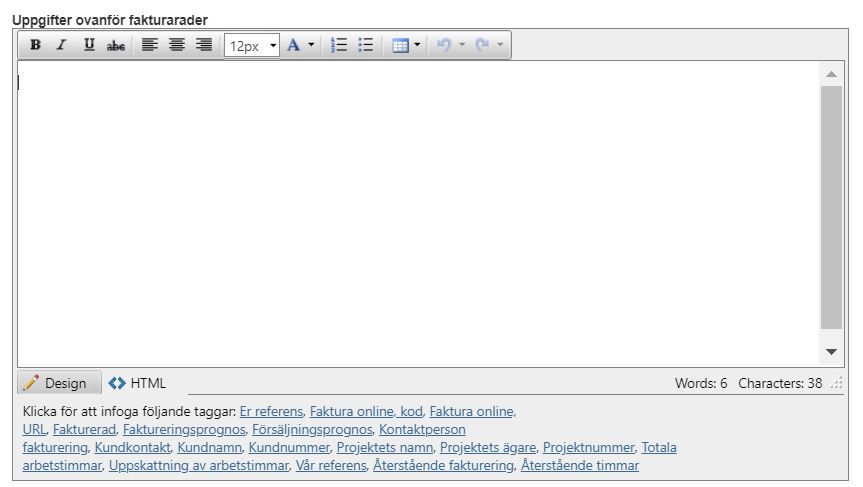The height and width of the screenshot is (487, 863).
Task: Toggle underline formatting
Action: tap(89, 45)
